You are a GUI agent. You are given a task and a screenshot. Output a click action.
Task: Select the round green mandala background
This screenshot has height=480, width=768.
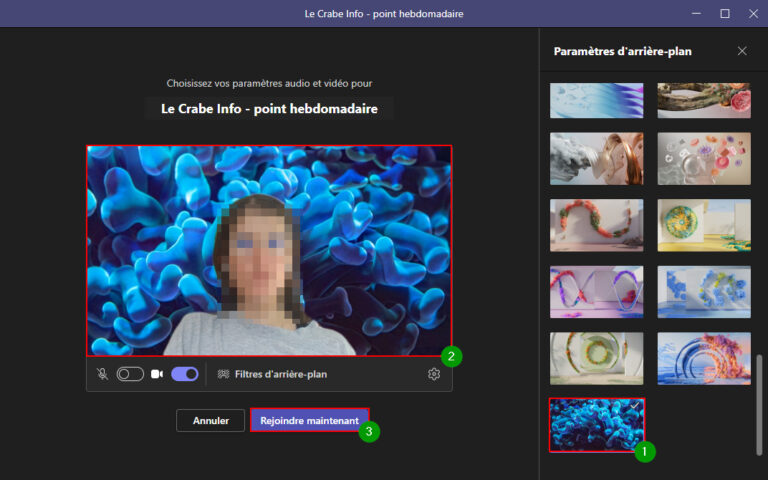(704, 225)
